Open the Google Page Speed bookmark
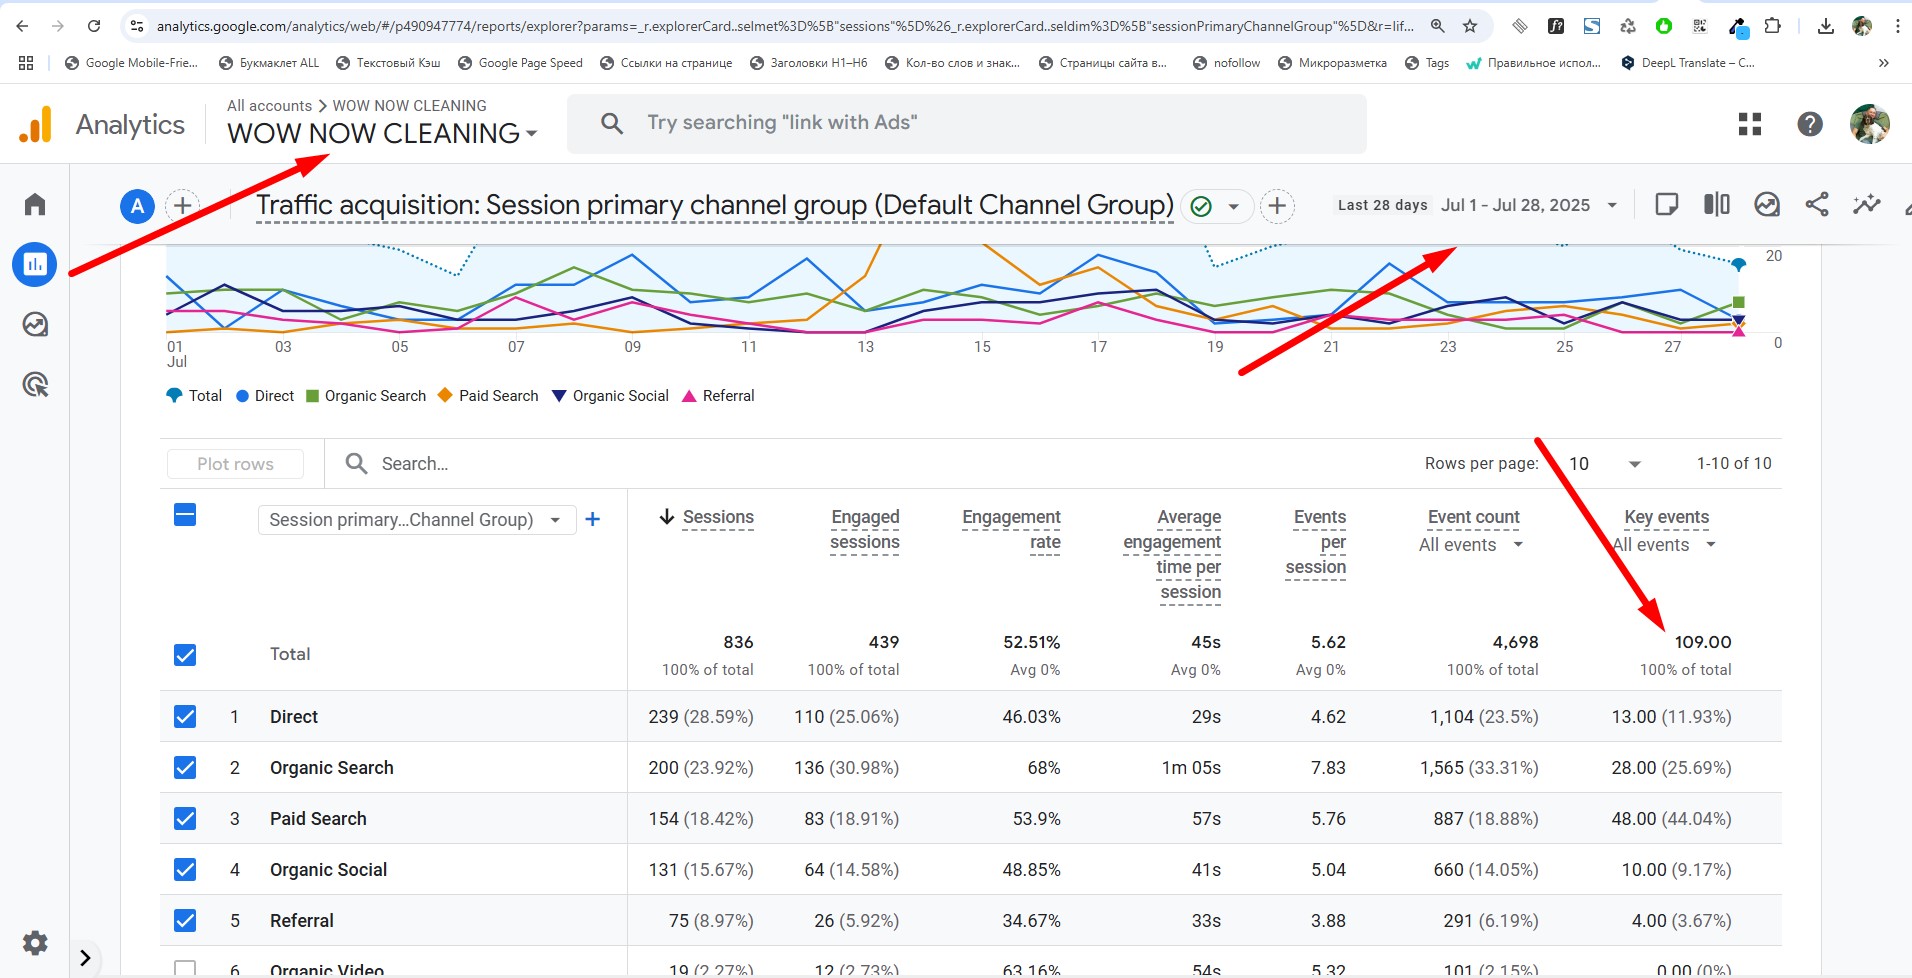 [x=520, y=63]
